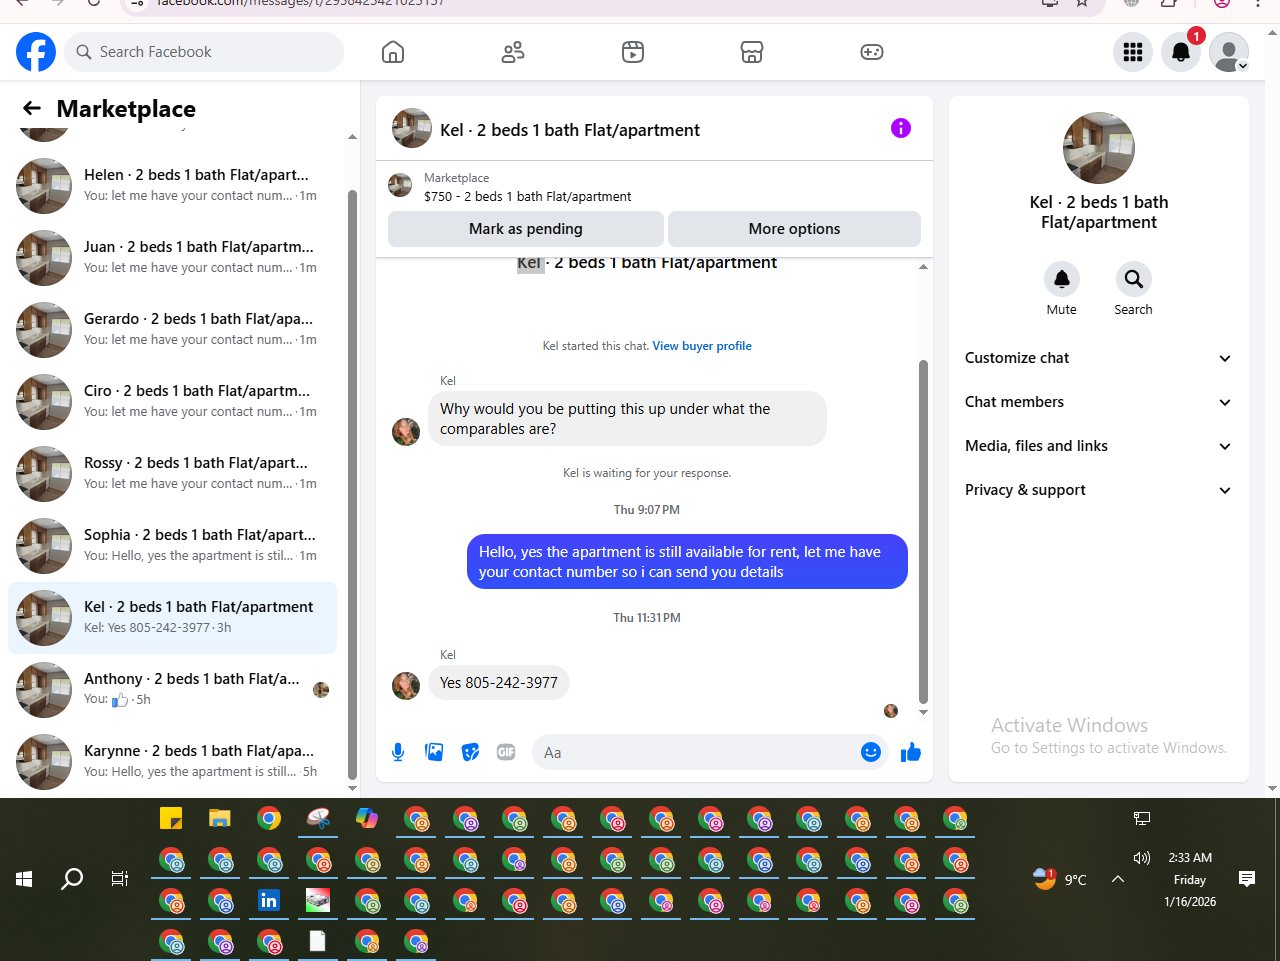Click Kel's avatar next to phone number message

point(406,686)
